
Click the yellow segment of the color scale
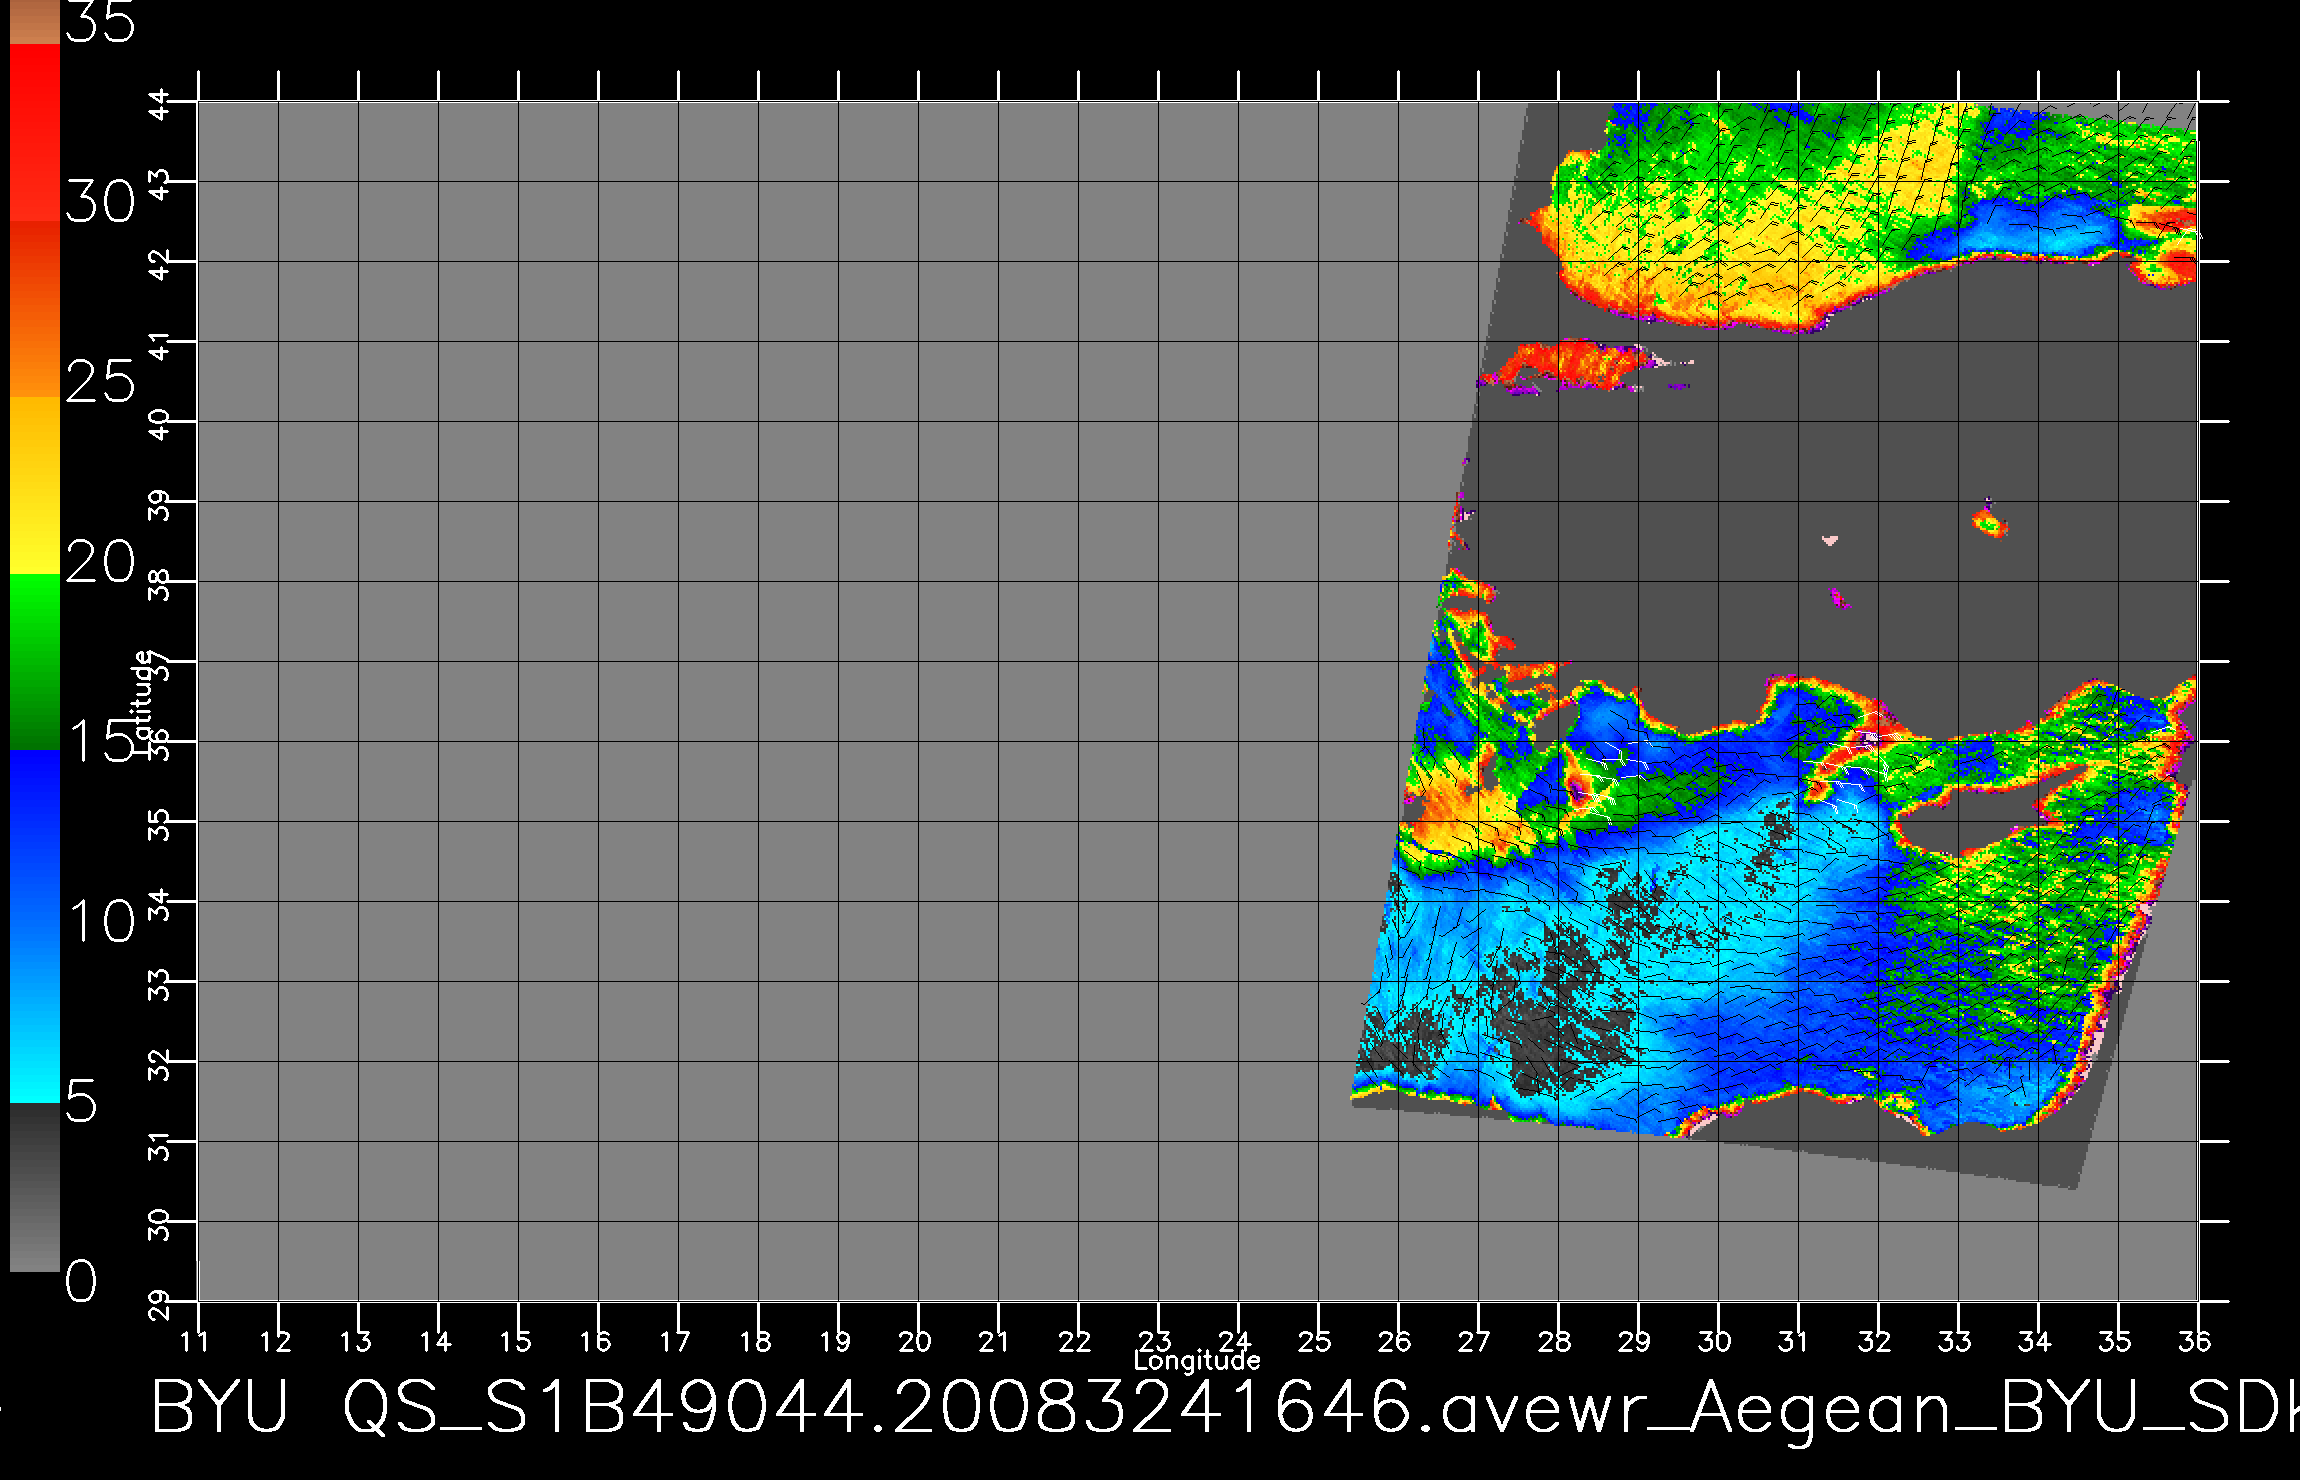click(35, 486)
